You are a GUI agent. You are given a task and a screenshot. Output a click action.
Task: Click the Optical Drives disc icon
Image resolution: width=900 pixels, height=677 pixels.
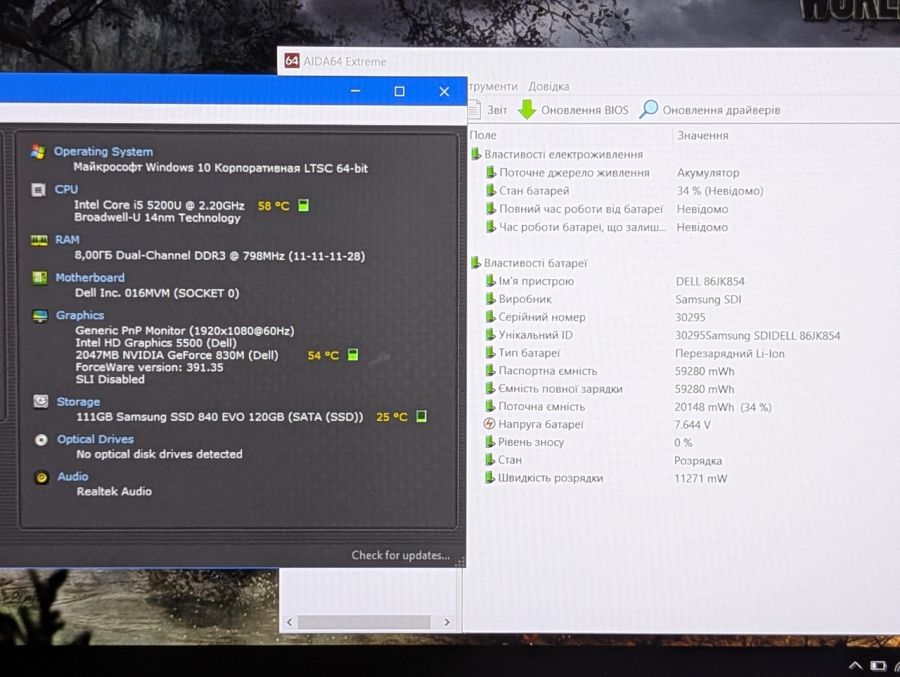click(x=41, y=440)
